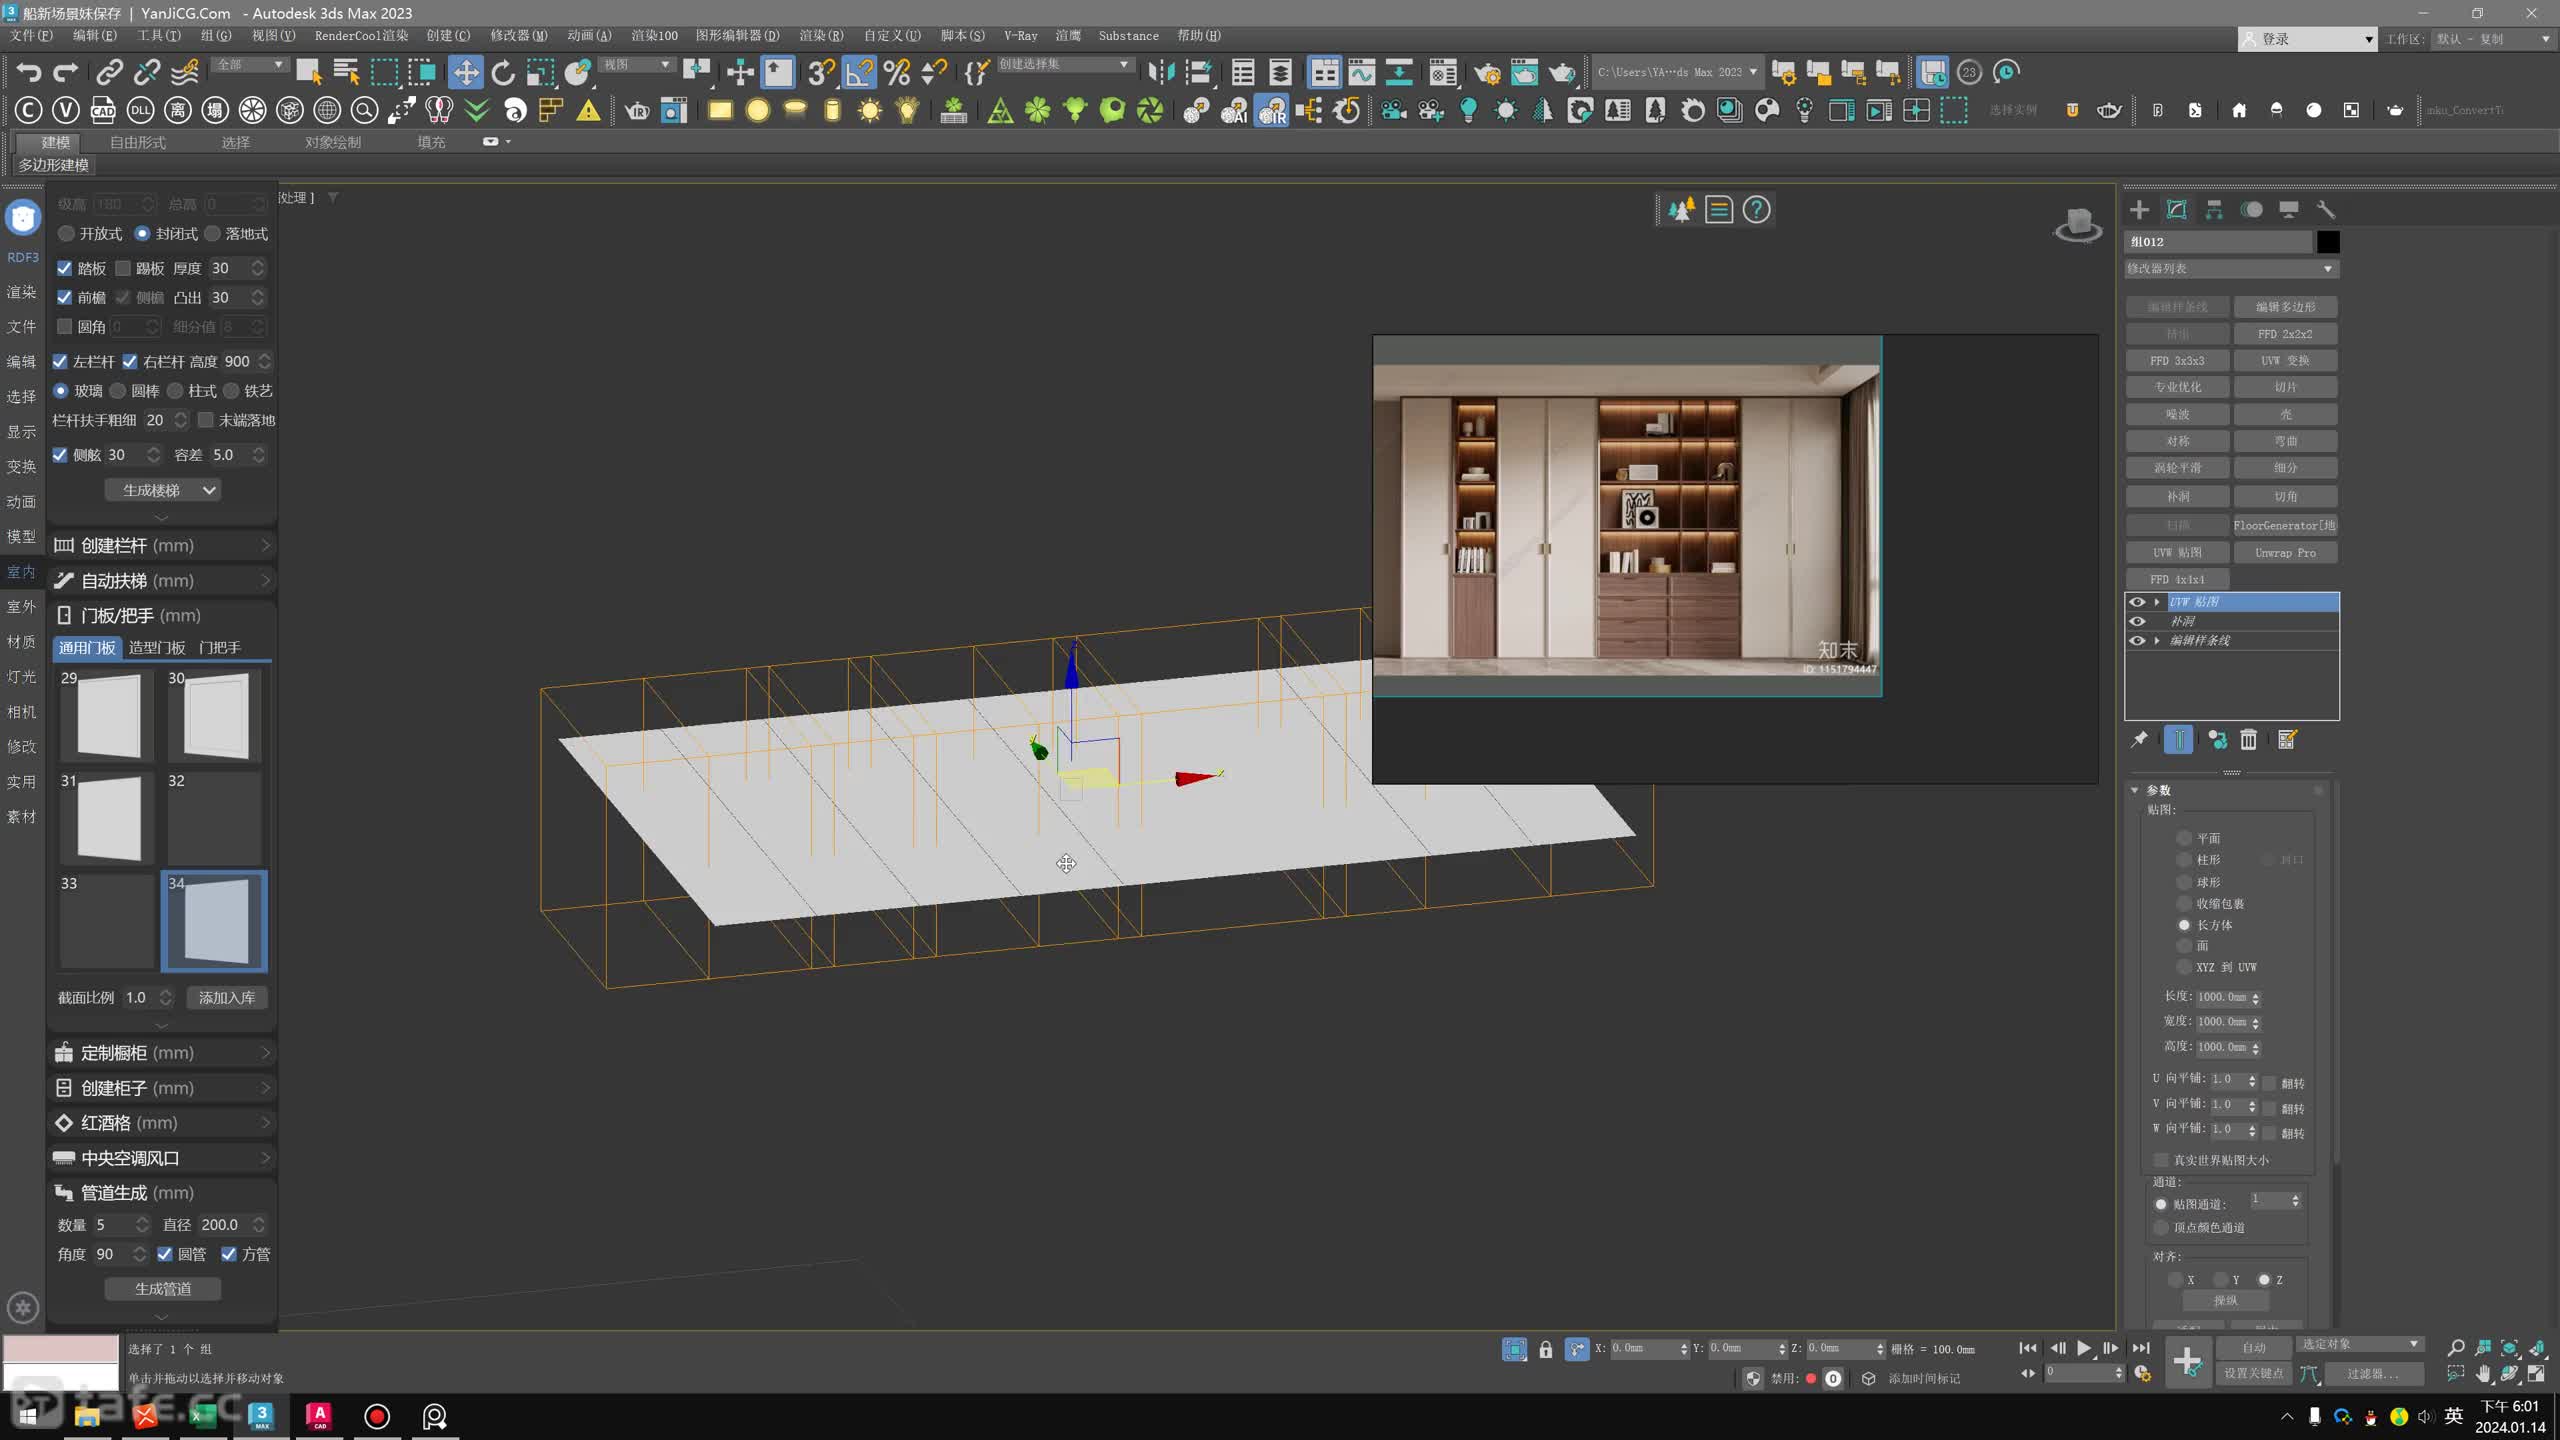Screen dimensions: 2560x1440
Task: Open the Utilities wrench panel tab
Action: click(x=2326, y=209)
